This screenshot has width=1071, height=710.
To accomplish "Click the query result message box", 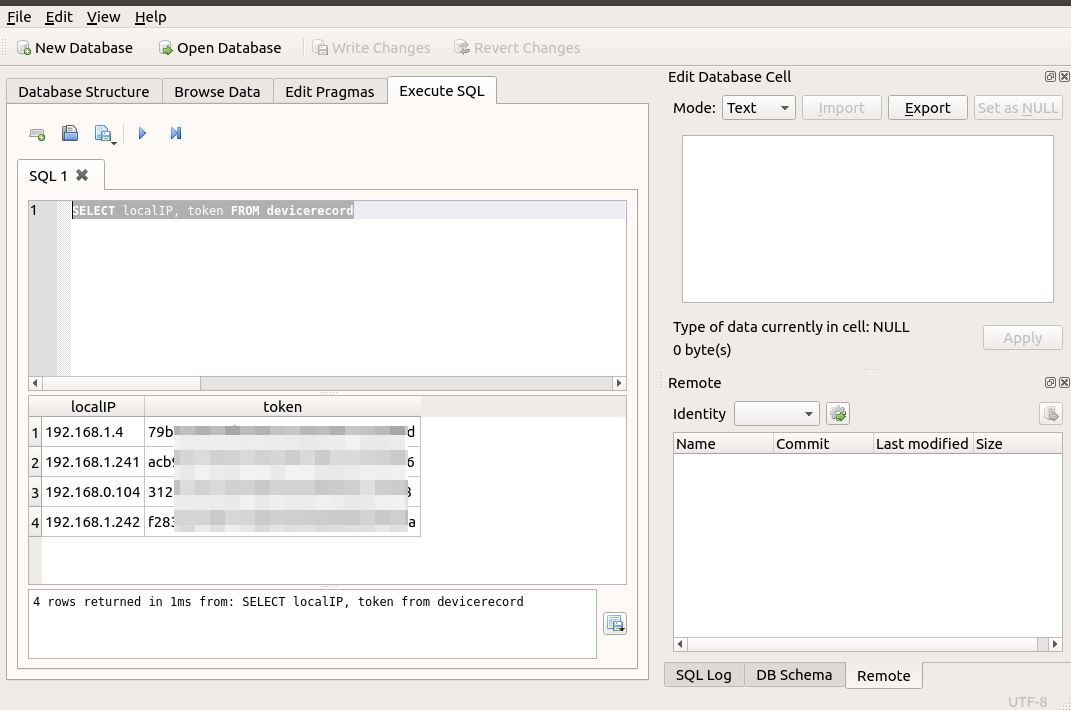I will (312, 624).
